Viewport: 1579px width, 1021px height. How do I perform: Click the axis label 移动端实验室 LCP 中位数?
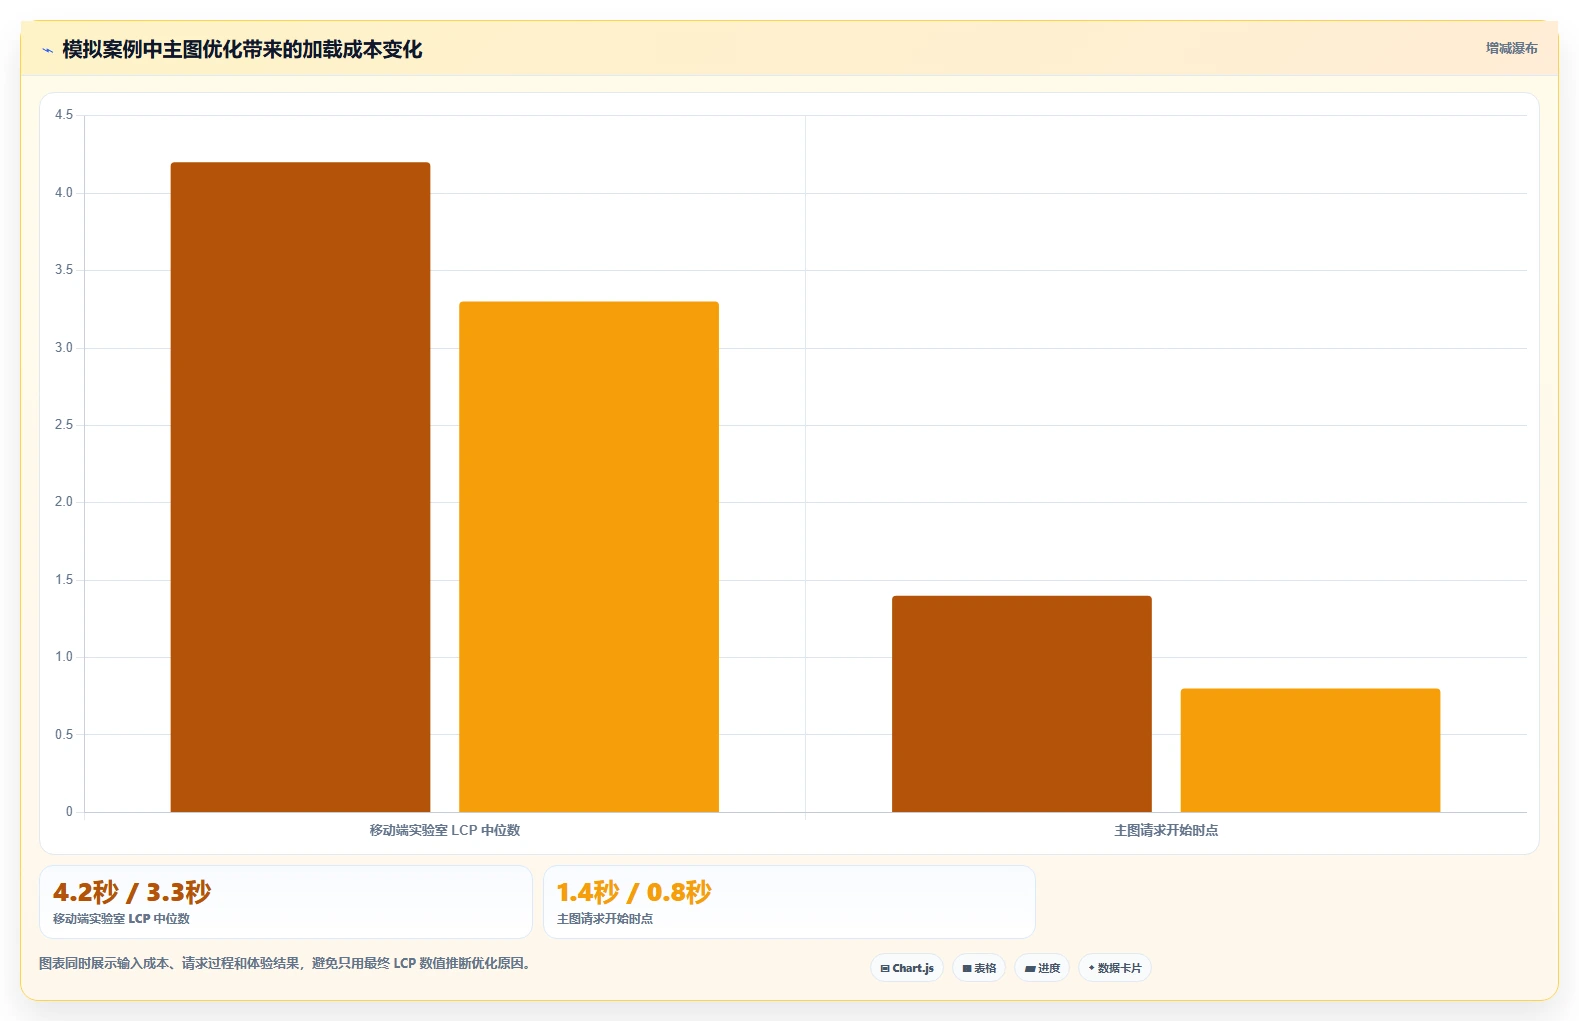(445, 830)
